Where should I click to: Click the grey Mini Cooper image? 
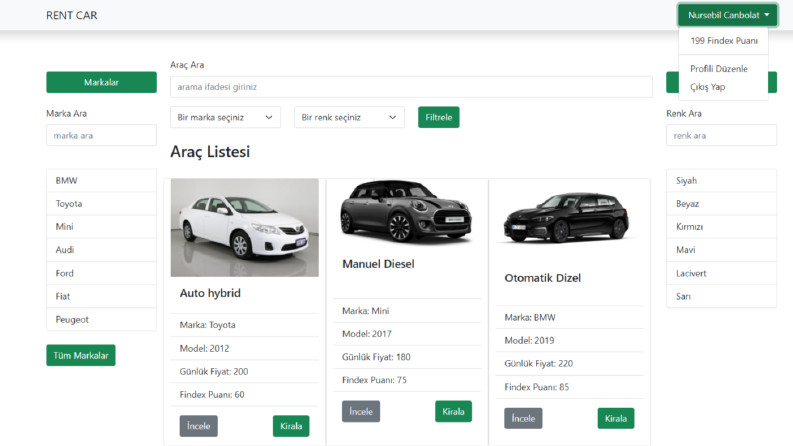point(407,212)
